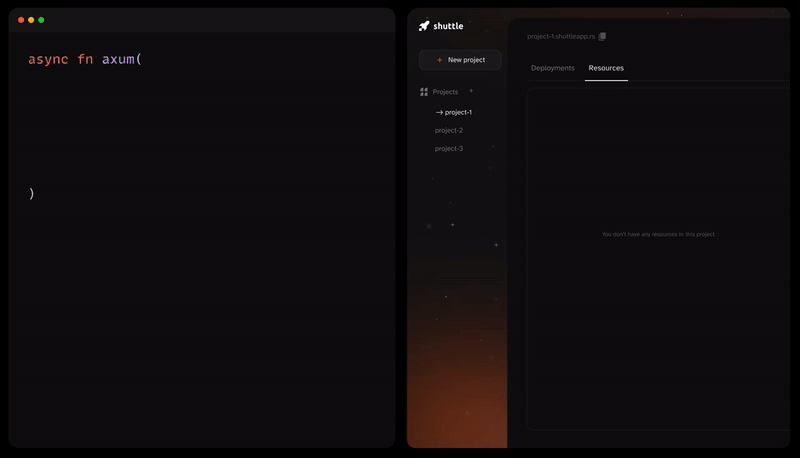Click the closing parenthesis in code editor
The image size is (800, 458).
32,193
